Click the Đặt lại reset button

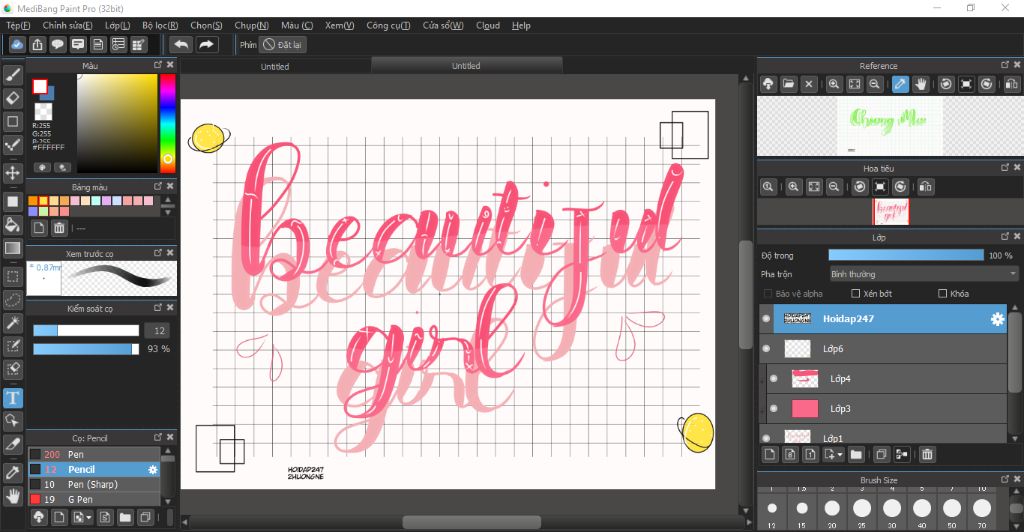coord(282,44)
